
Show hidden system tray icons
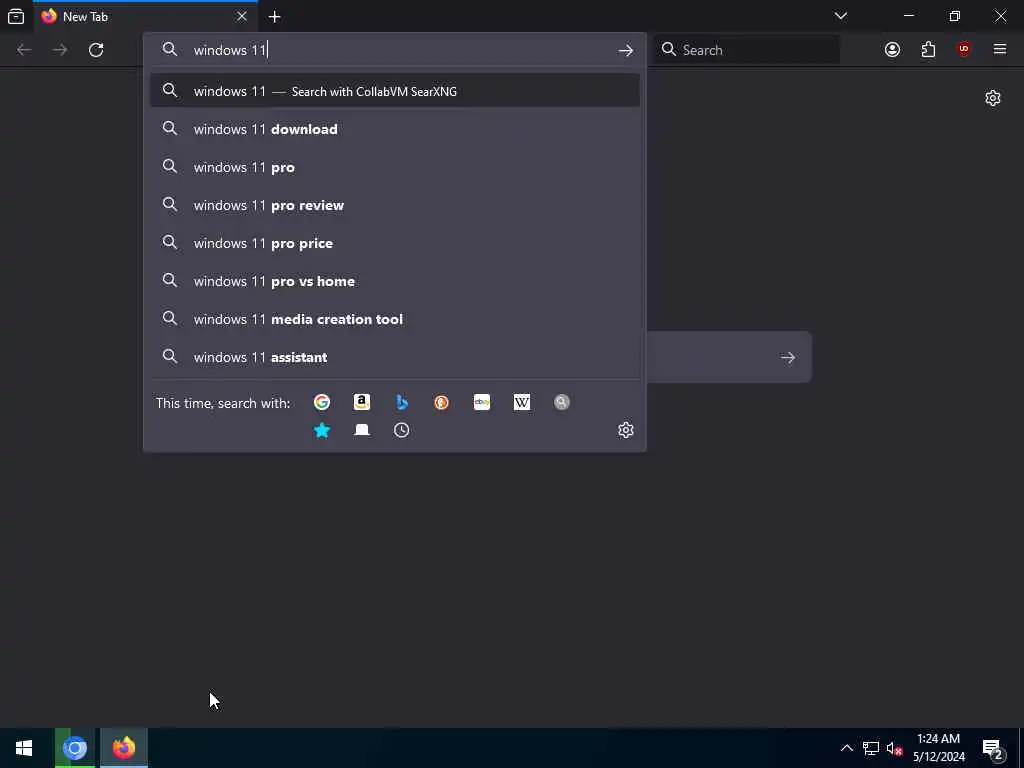click(x=846, y=748)
